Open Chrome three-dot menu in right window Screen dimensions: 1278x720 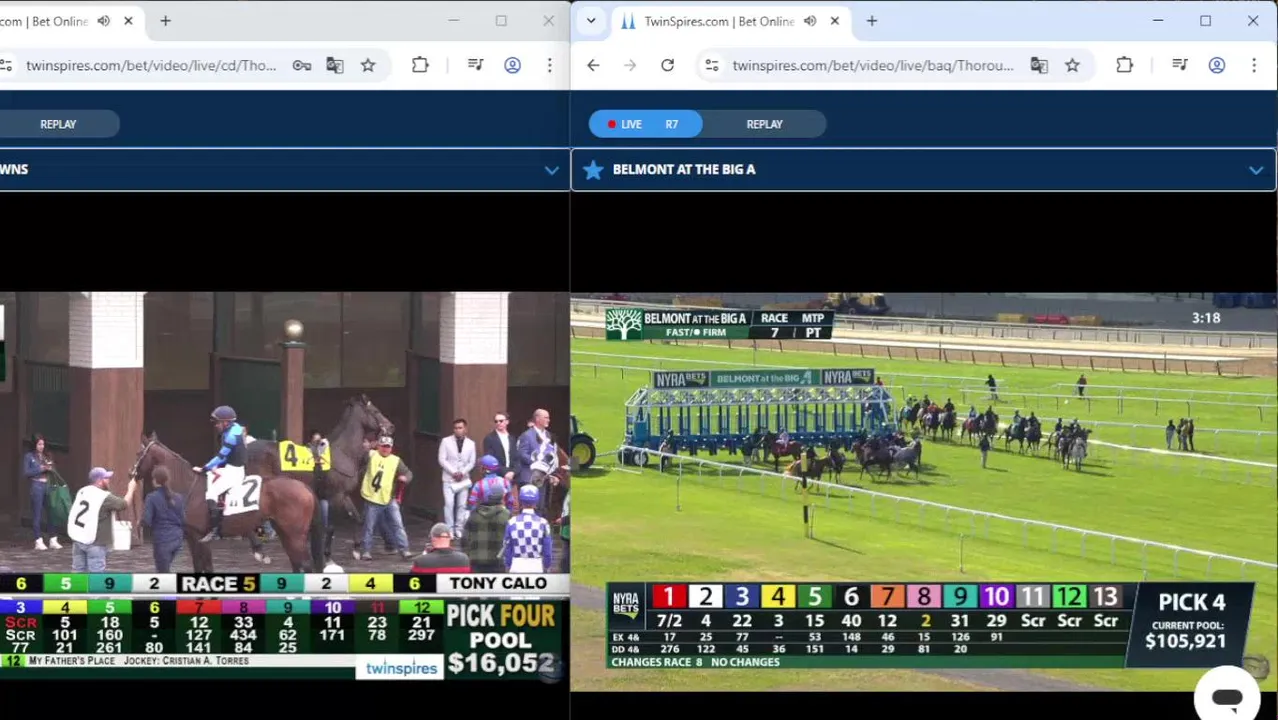[1253, 65]
